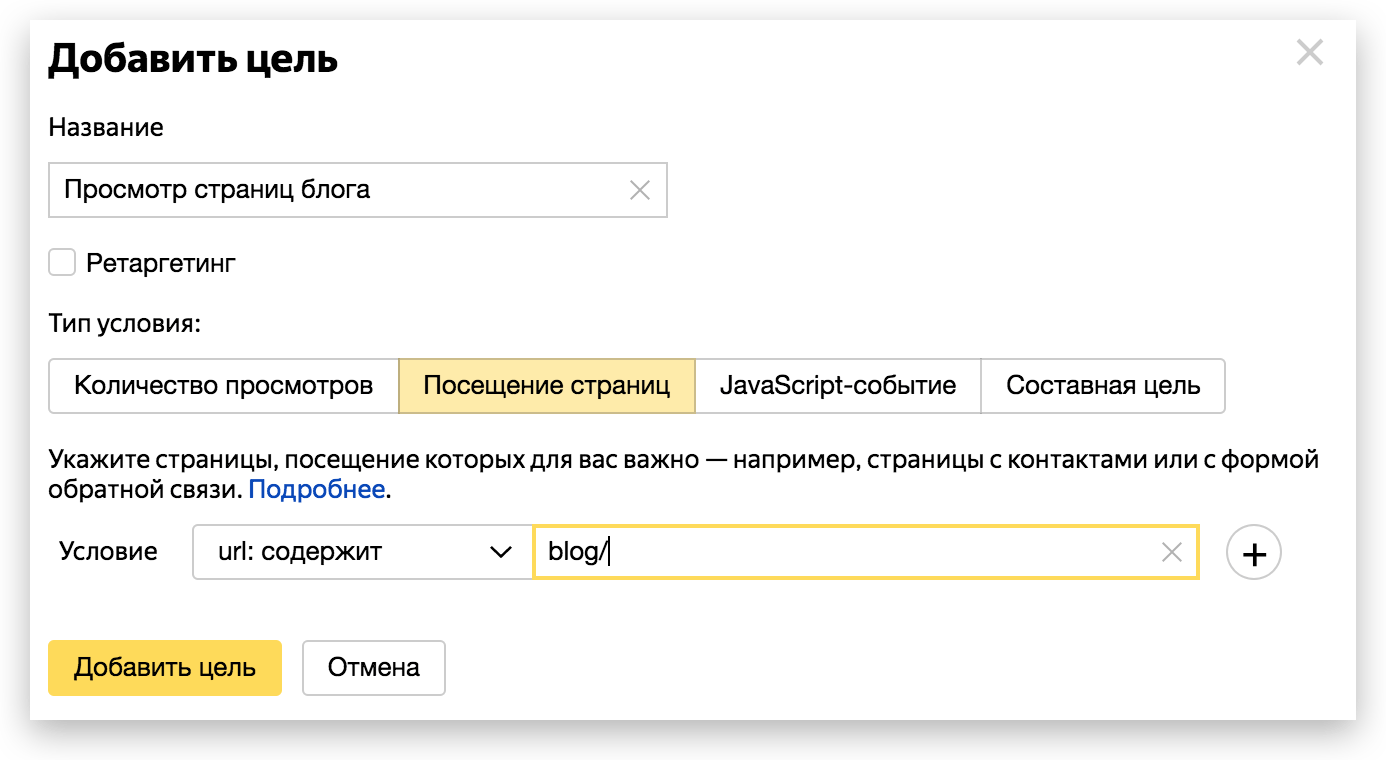The height and width of the screenshot is (760, 1386).
Task: Clear the blog/ condition value with X icon
Action: [x=1171, y=552]
